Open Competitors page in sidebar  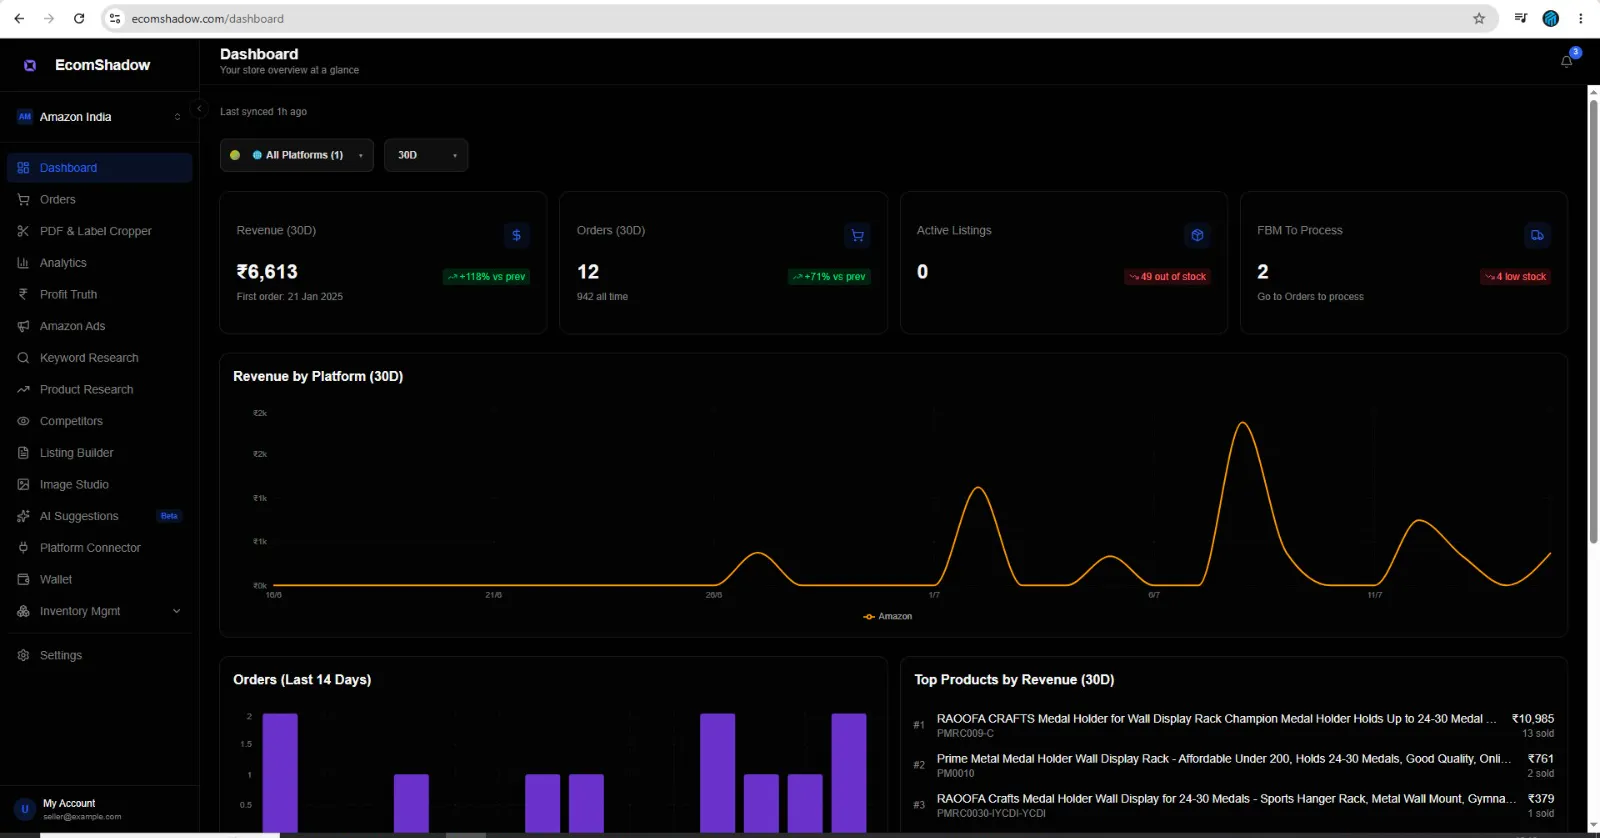[99, 421]
